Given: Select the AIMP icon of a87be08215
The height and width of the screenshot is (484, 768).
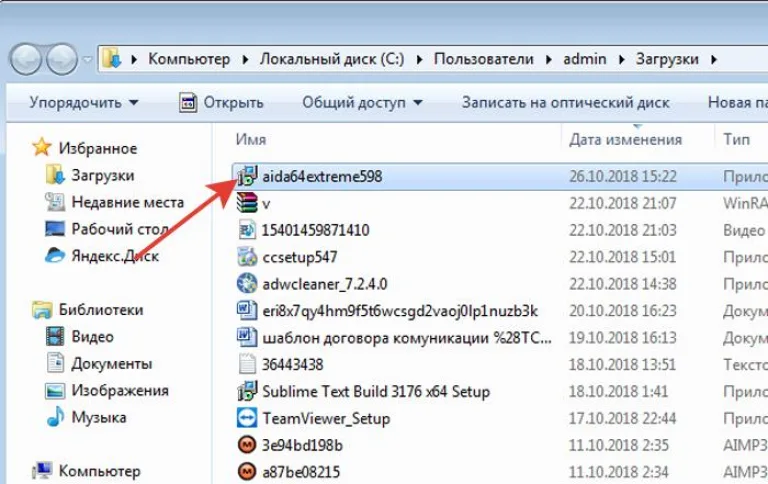Looking at the screenshot, I should pos(247,471).
